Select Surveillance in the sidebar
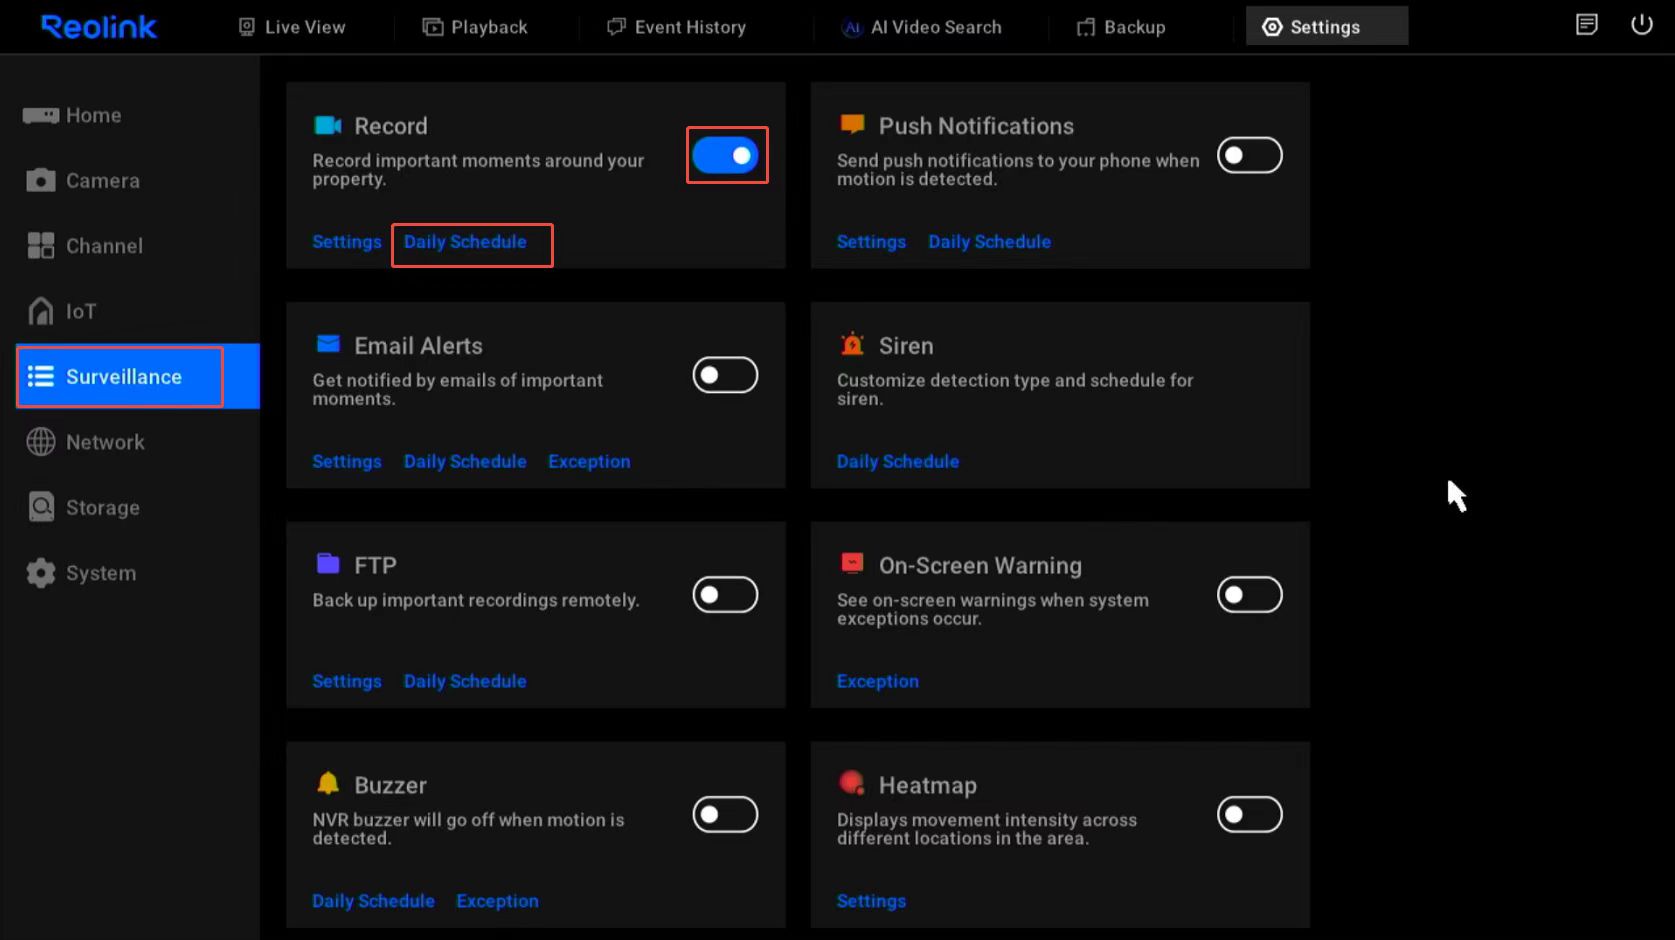 click(138, 376)
